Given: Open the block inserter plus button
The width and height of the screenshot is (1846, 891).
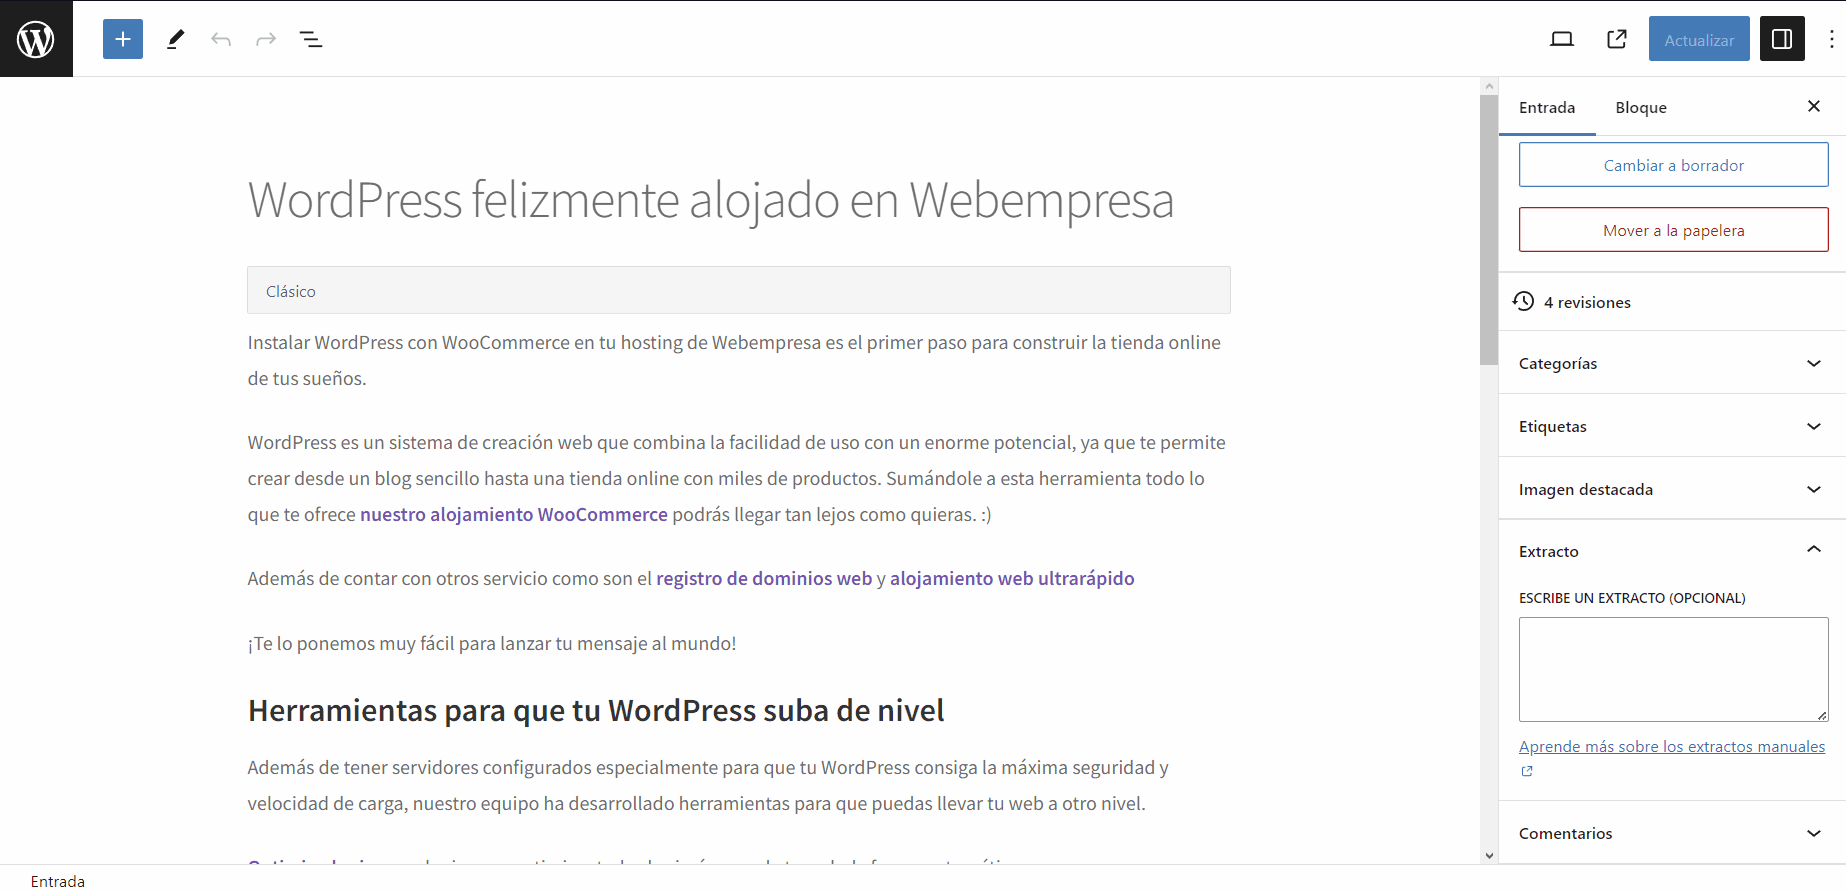Looking at the screenshot, I should click(x=123, y=39).
